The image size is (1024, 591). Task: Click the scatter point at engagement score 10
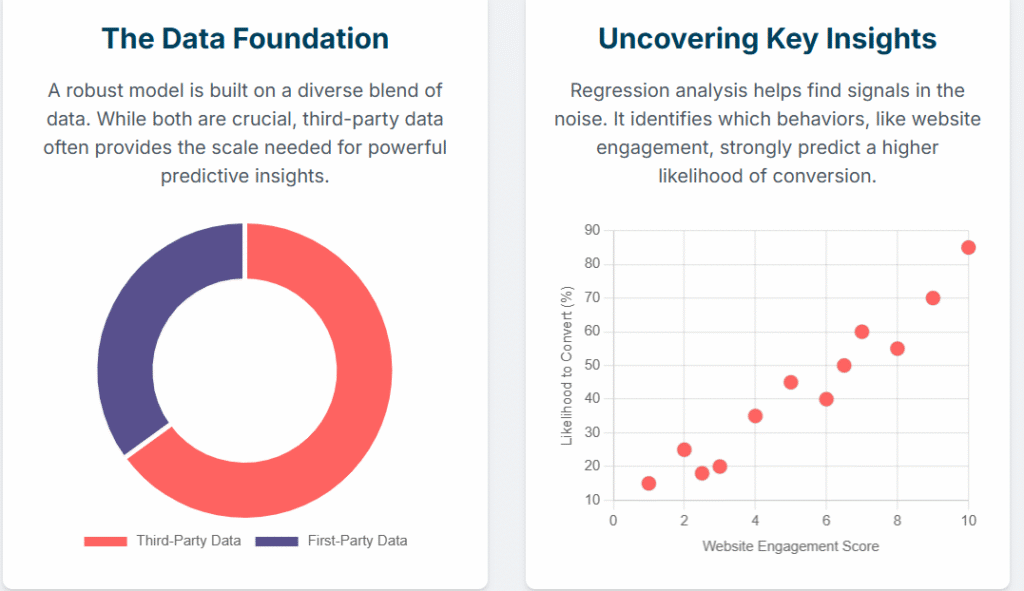coord(968,248)
